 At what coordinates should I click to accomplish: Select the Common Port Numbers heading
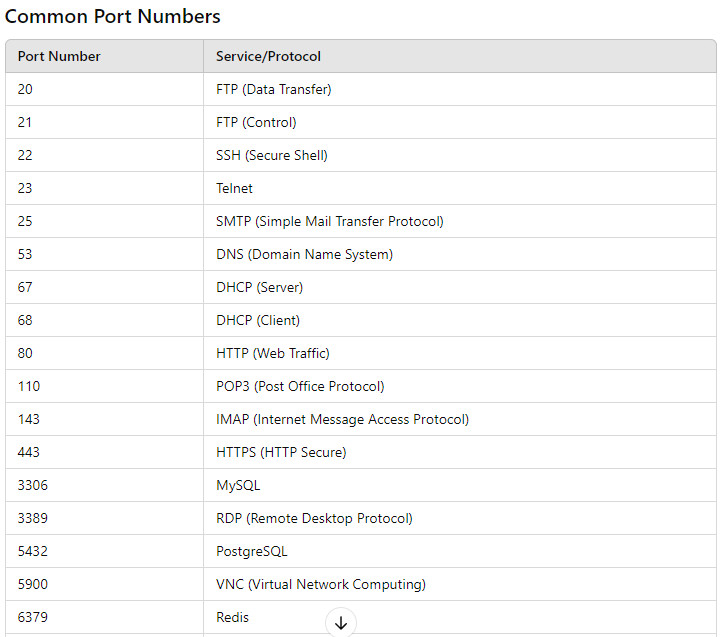coord(112,17)
